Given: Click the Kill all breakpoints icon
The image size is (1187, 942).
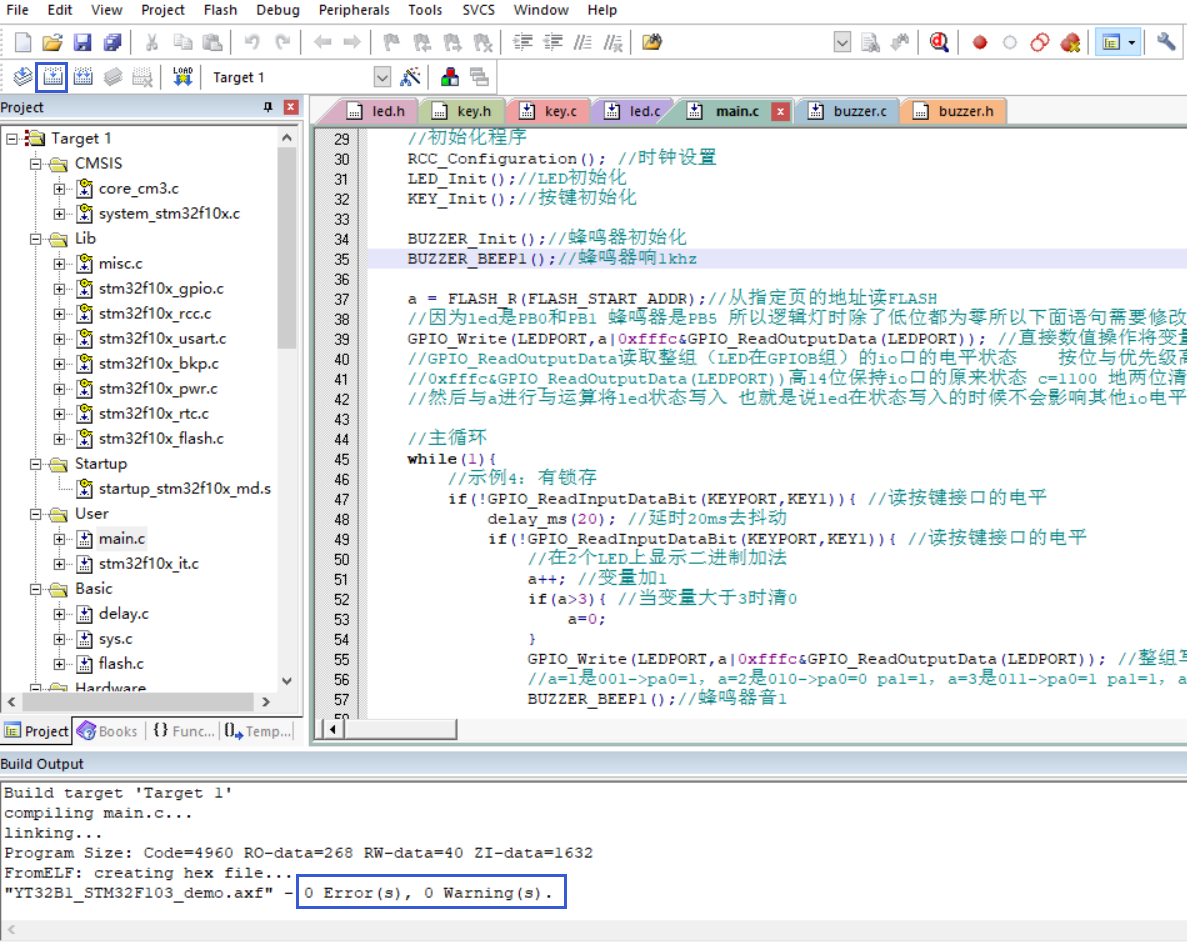Looking at the screenshot, I should click(x=1070, y=42).
